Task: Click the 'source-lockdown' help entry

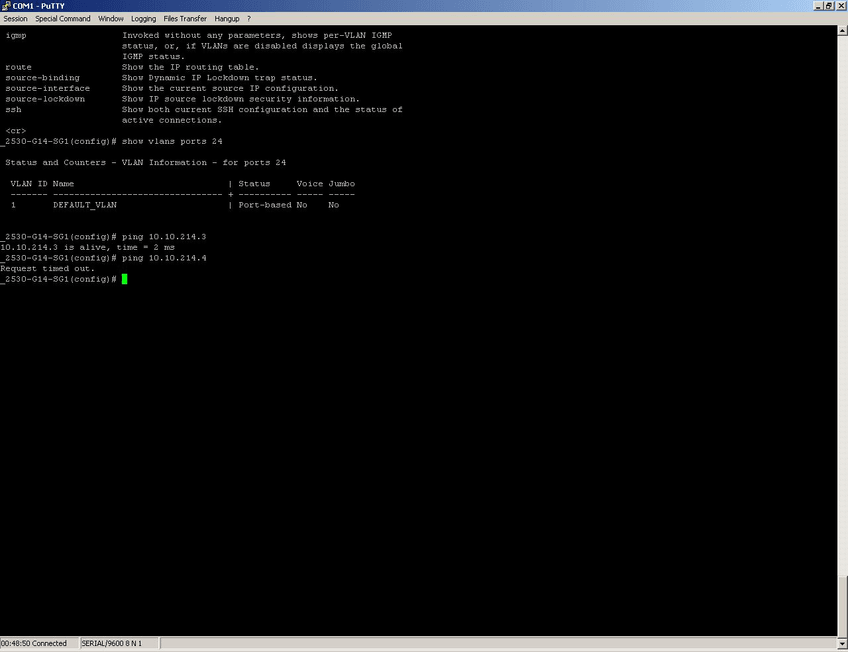Action: click(x=45, y=99)
